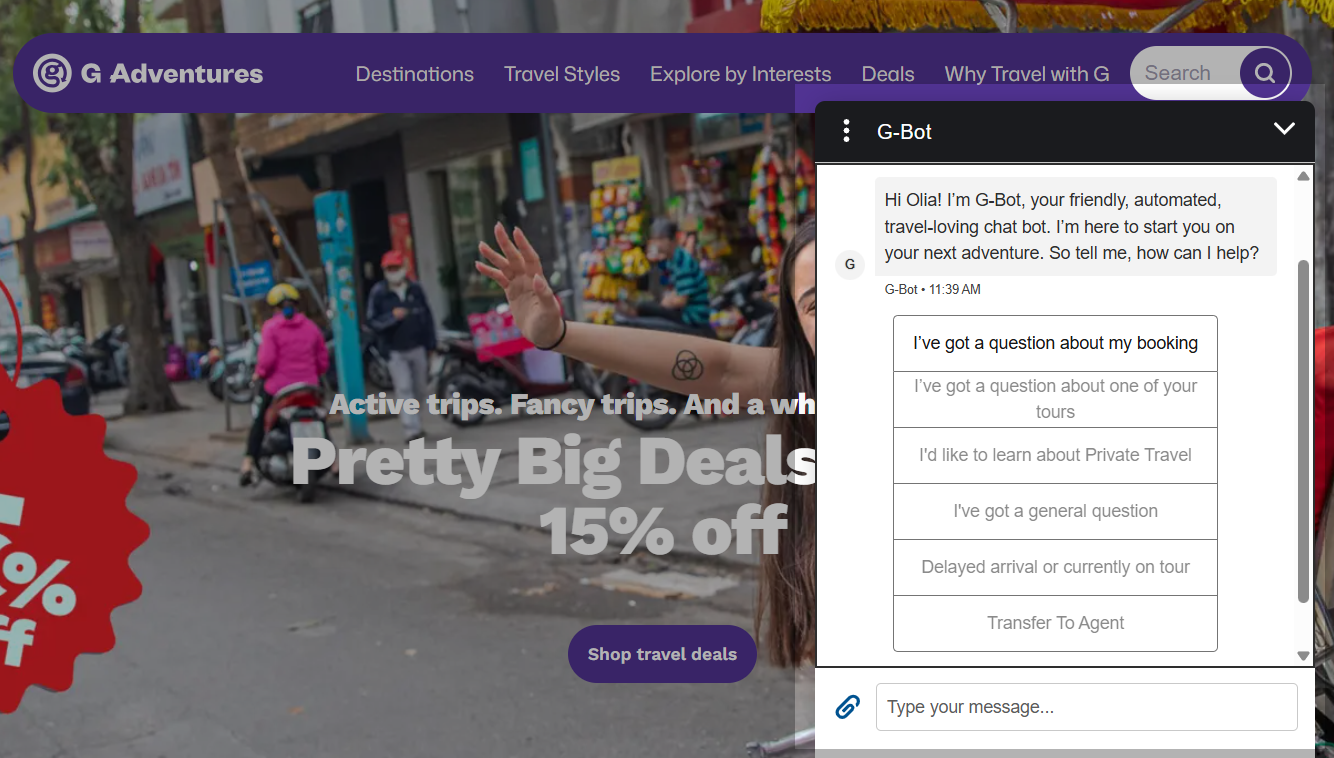
Task: Select "I've got a question about my booking"
Action: click(1055, 342)
